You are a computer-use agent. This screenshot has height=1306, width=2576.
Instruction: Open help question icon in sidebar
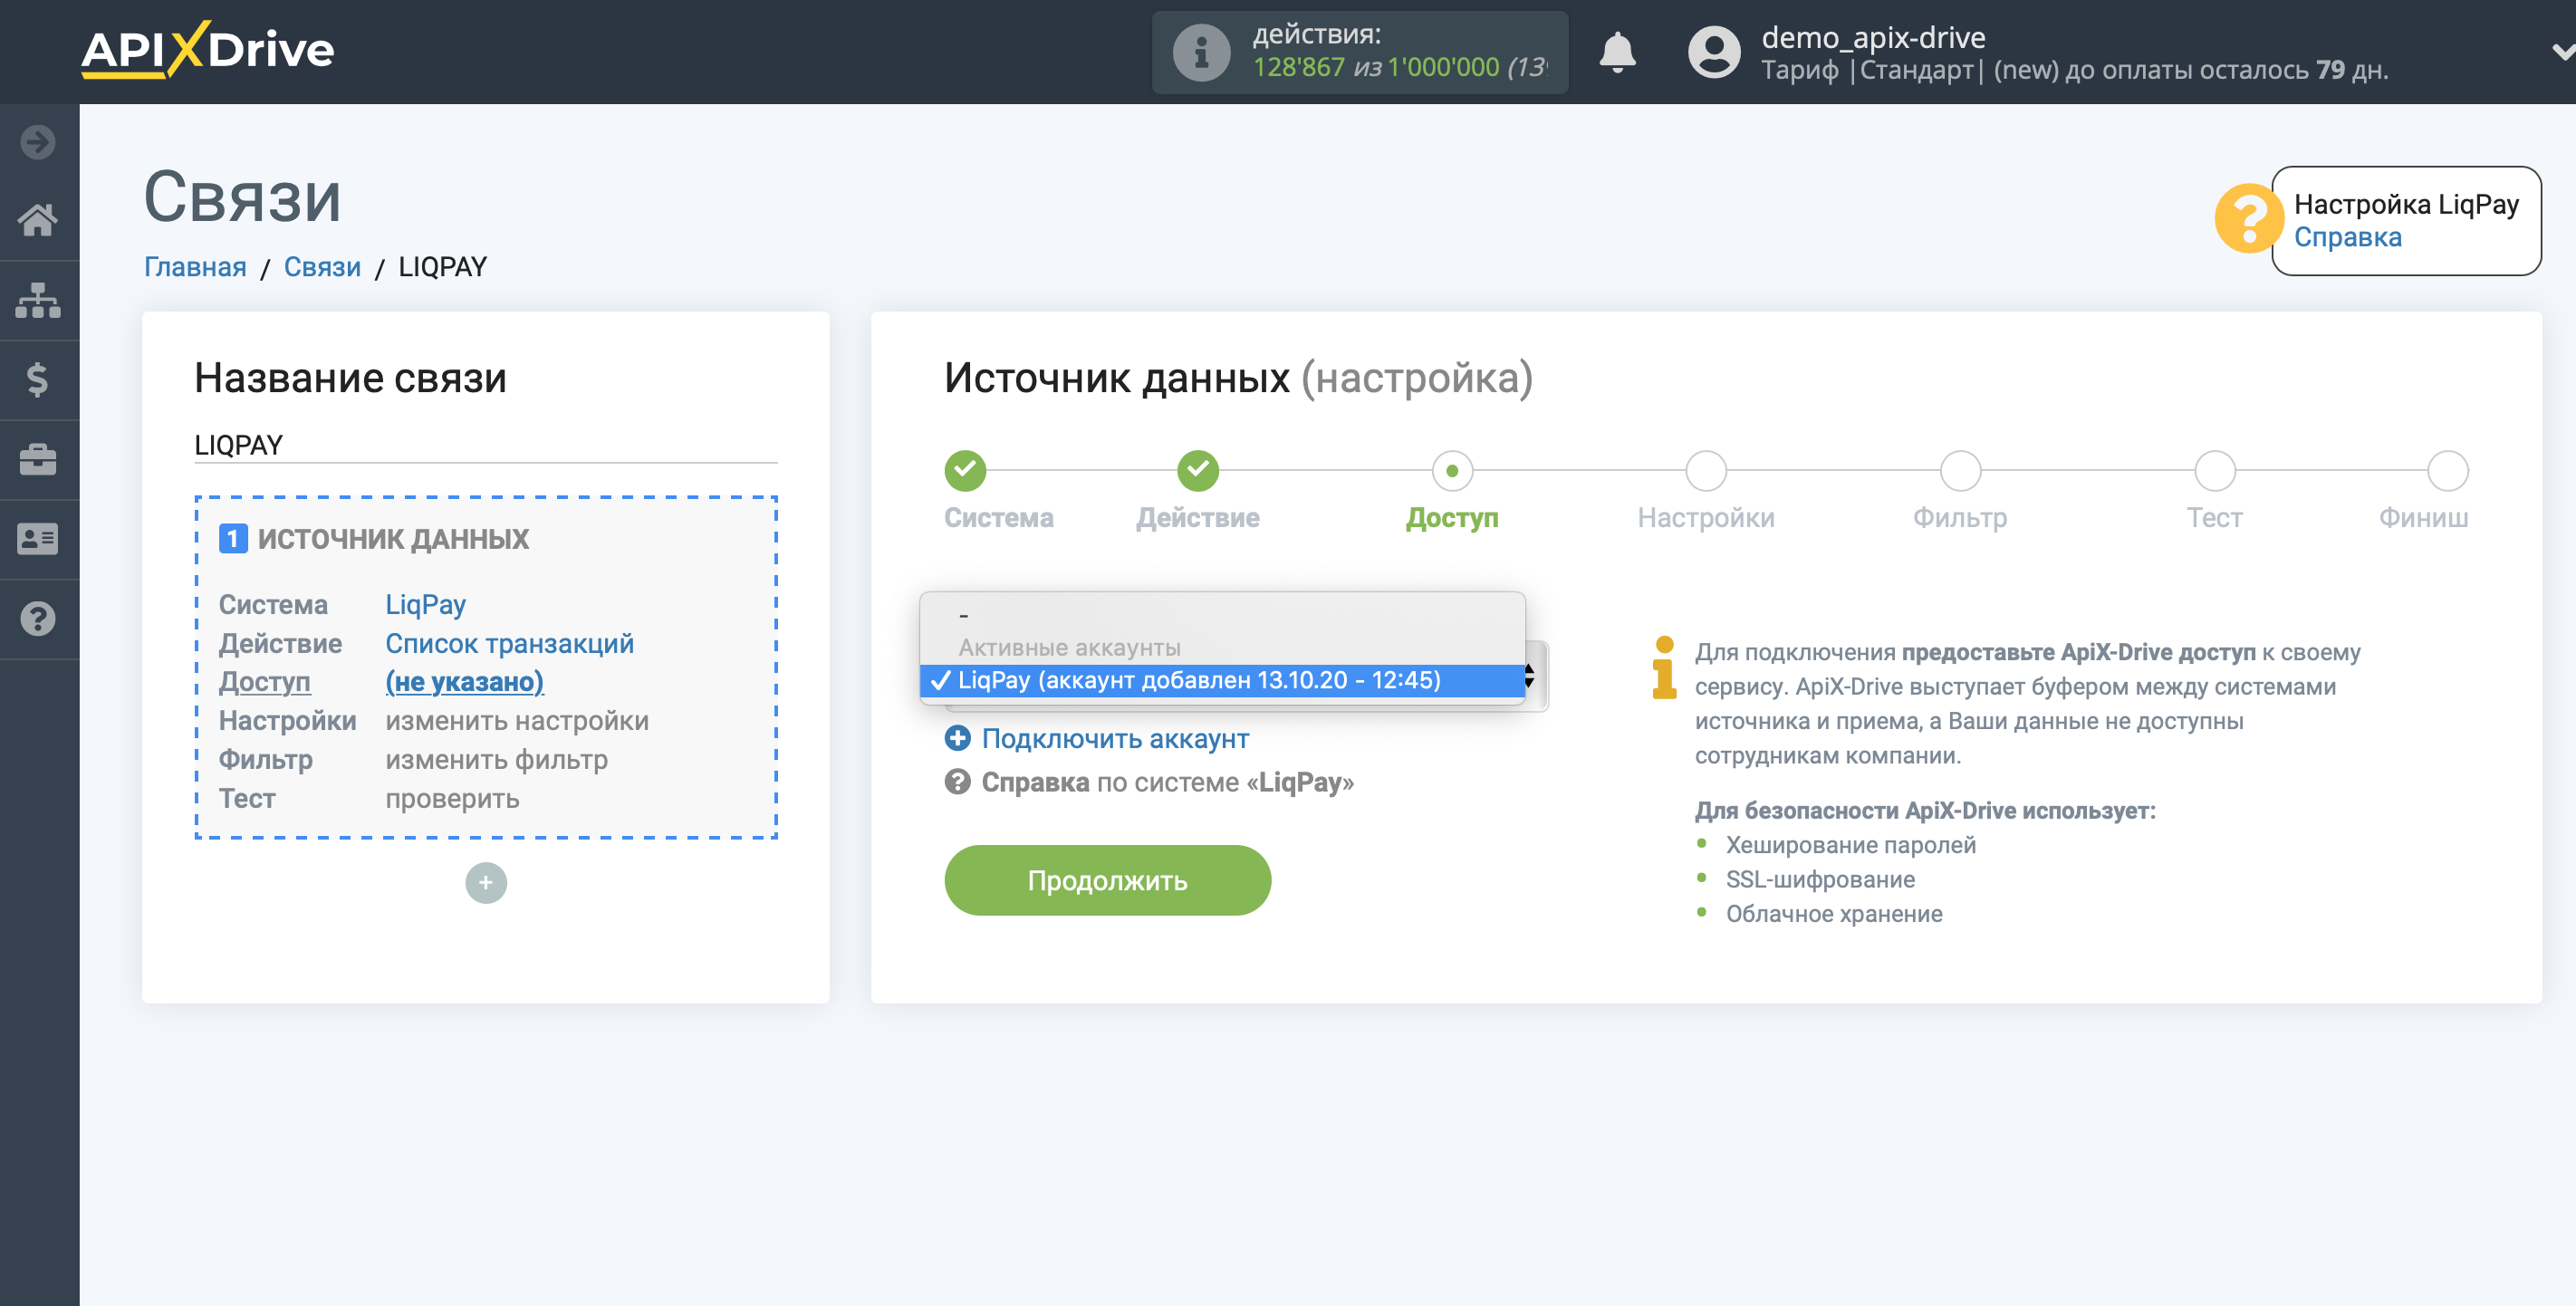click(x=38, y=619)
